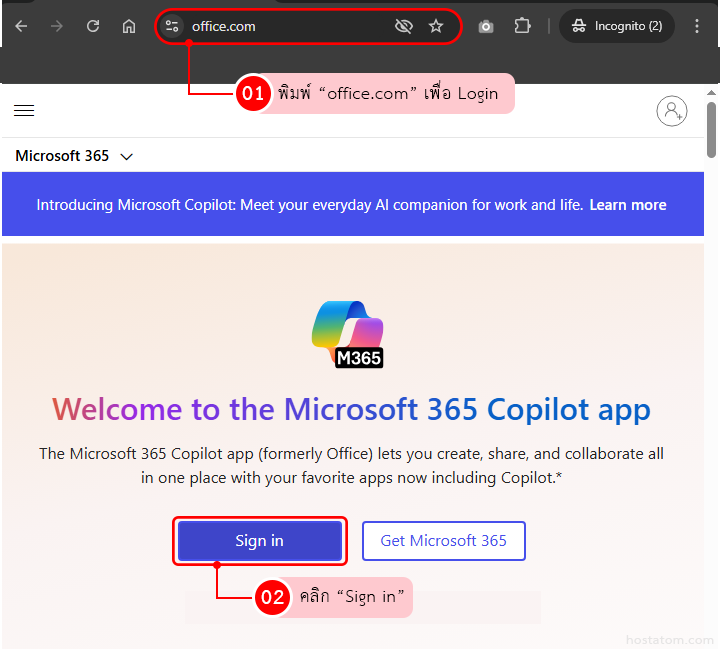Click the M365 Copilot logo
The width and height of the screenshot is (720, 649).
348,333
